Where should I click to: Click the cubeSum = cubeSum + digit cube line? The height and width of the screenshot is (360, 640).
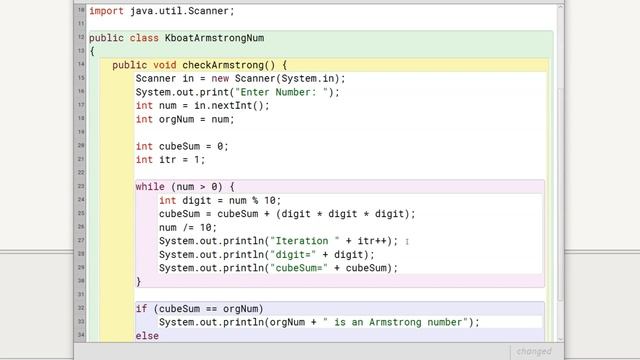coord(287,214)
